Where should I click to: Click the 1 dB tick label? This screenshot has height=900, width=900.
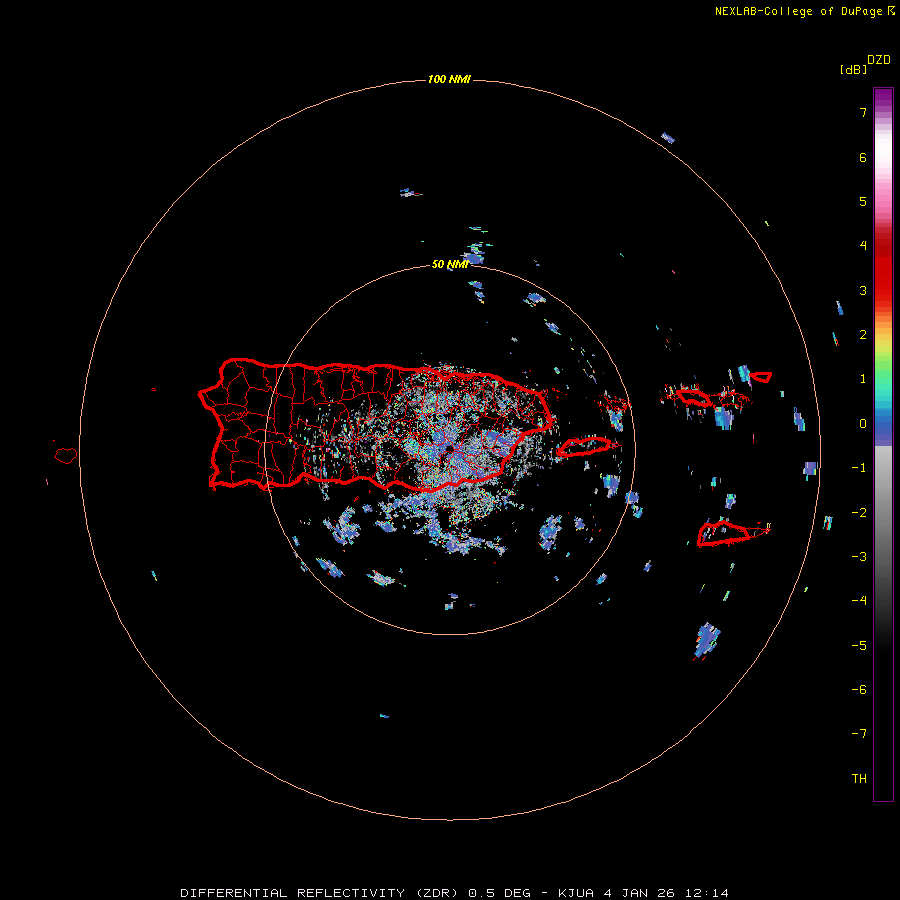863,379
